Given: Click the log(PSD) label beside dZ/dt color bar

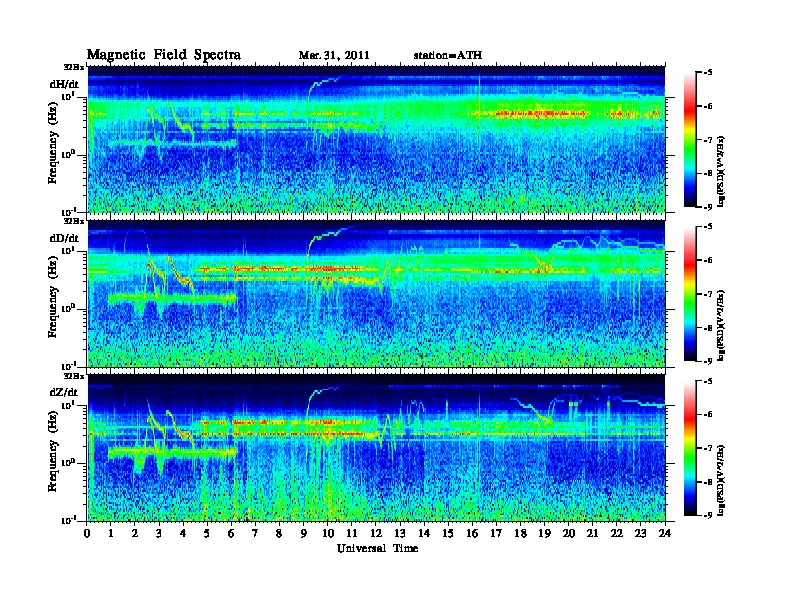Looking at the screenshot, I should point(721,480).
